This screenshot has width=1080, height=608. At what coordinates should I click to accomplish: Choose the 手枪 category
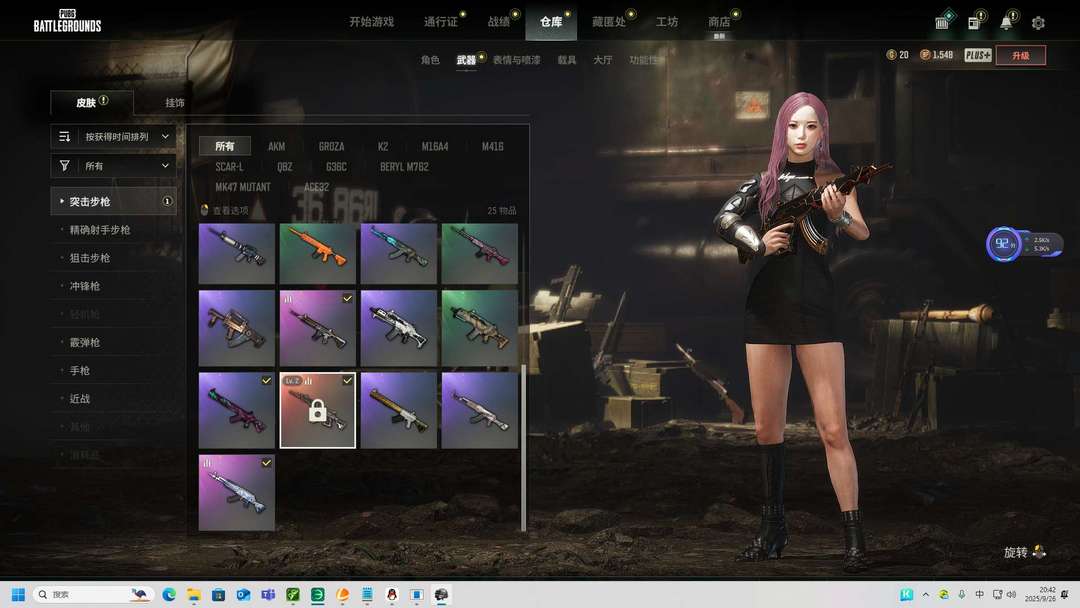pyautogui.click(x=80, y=370)
